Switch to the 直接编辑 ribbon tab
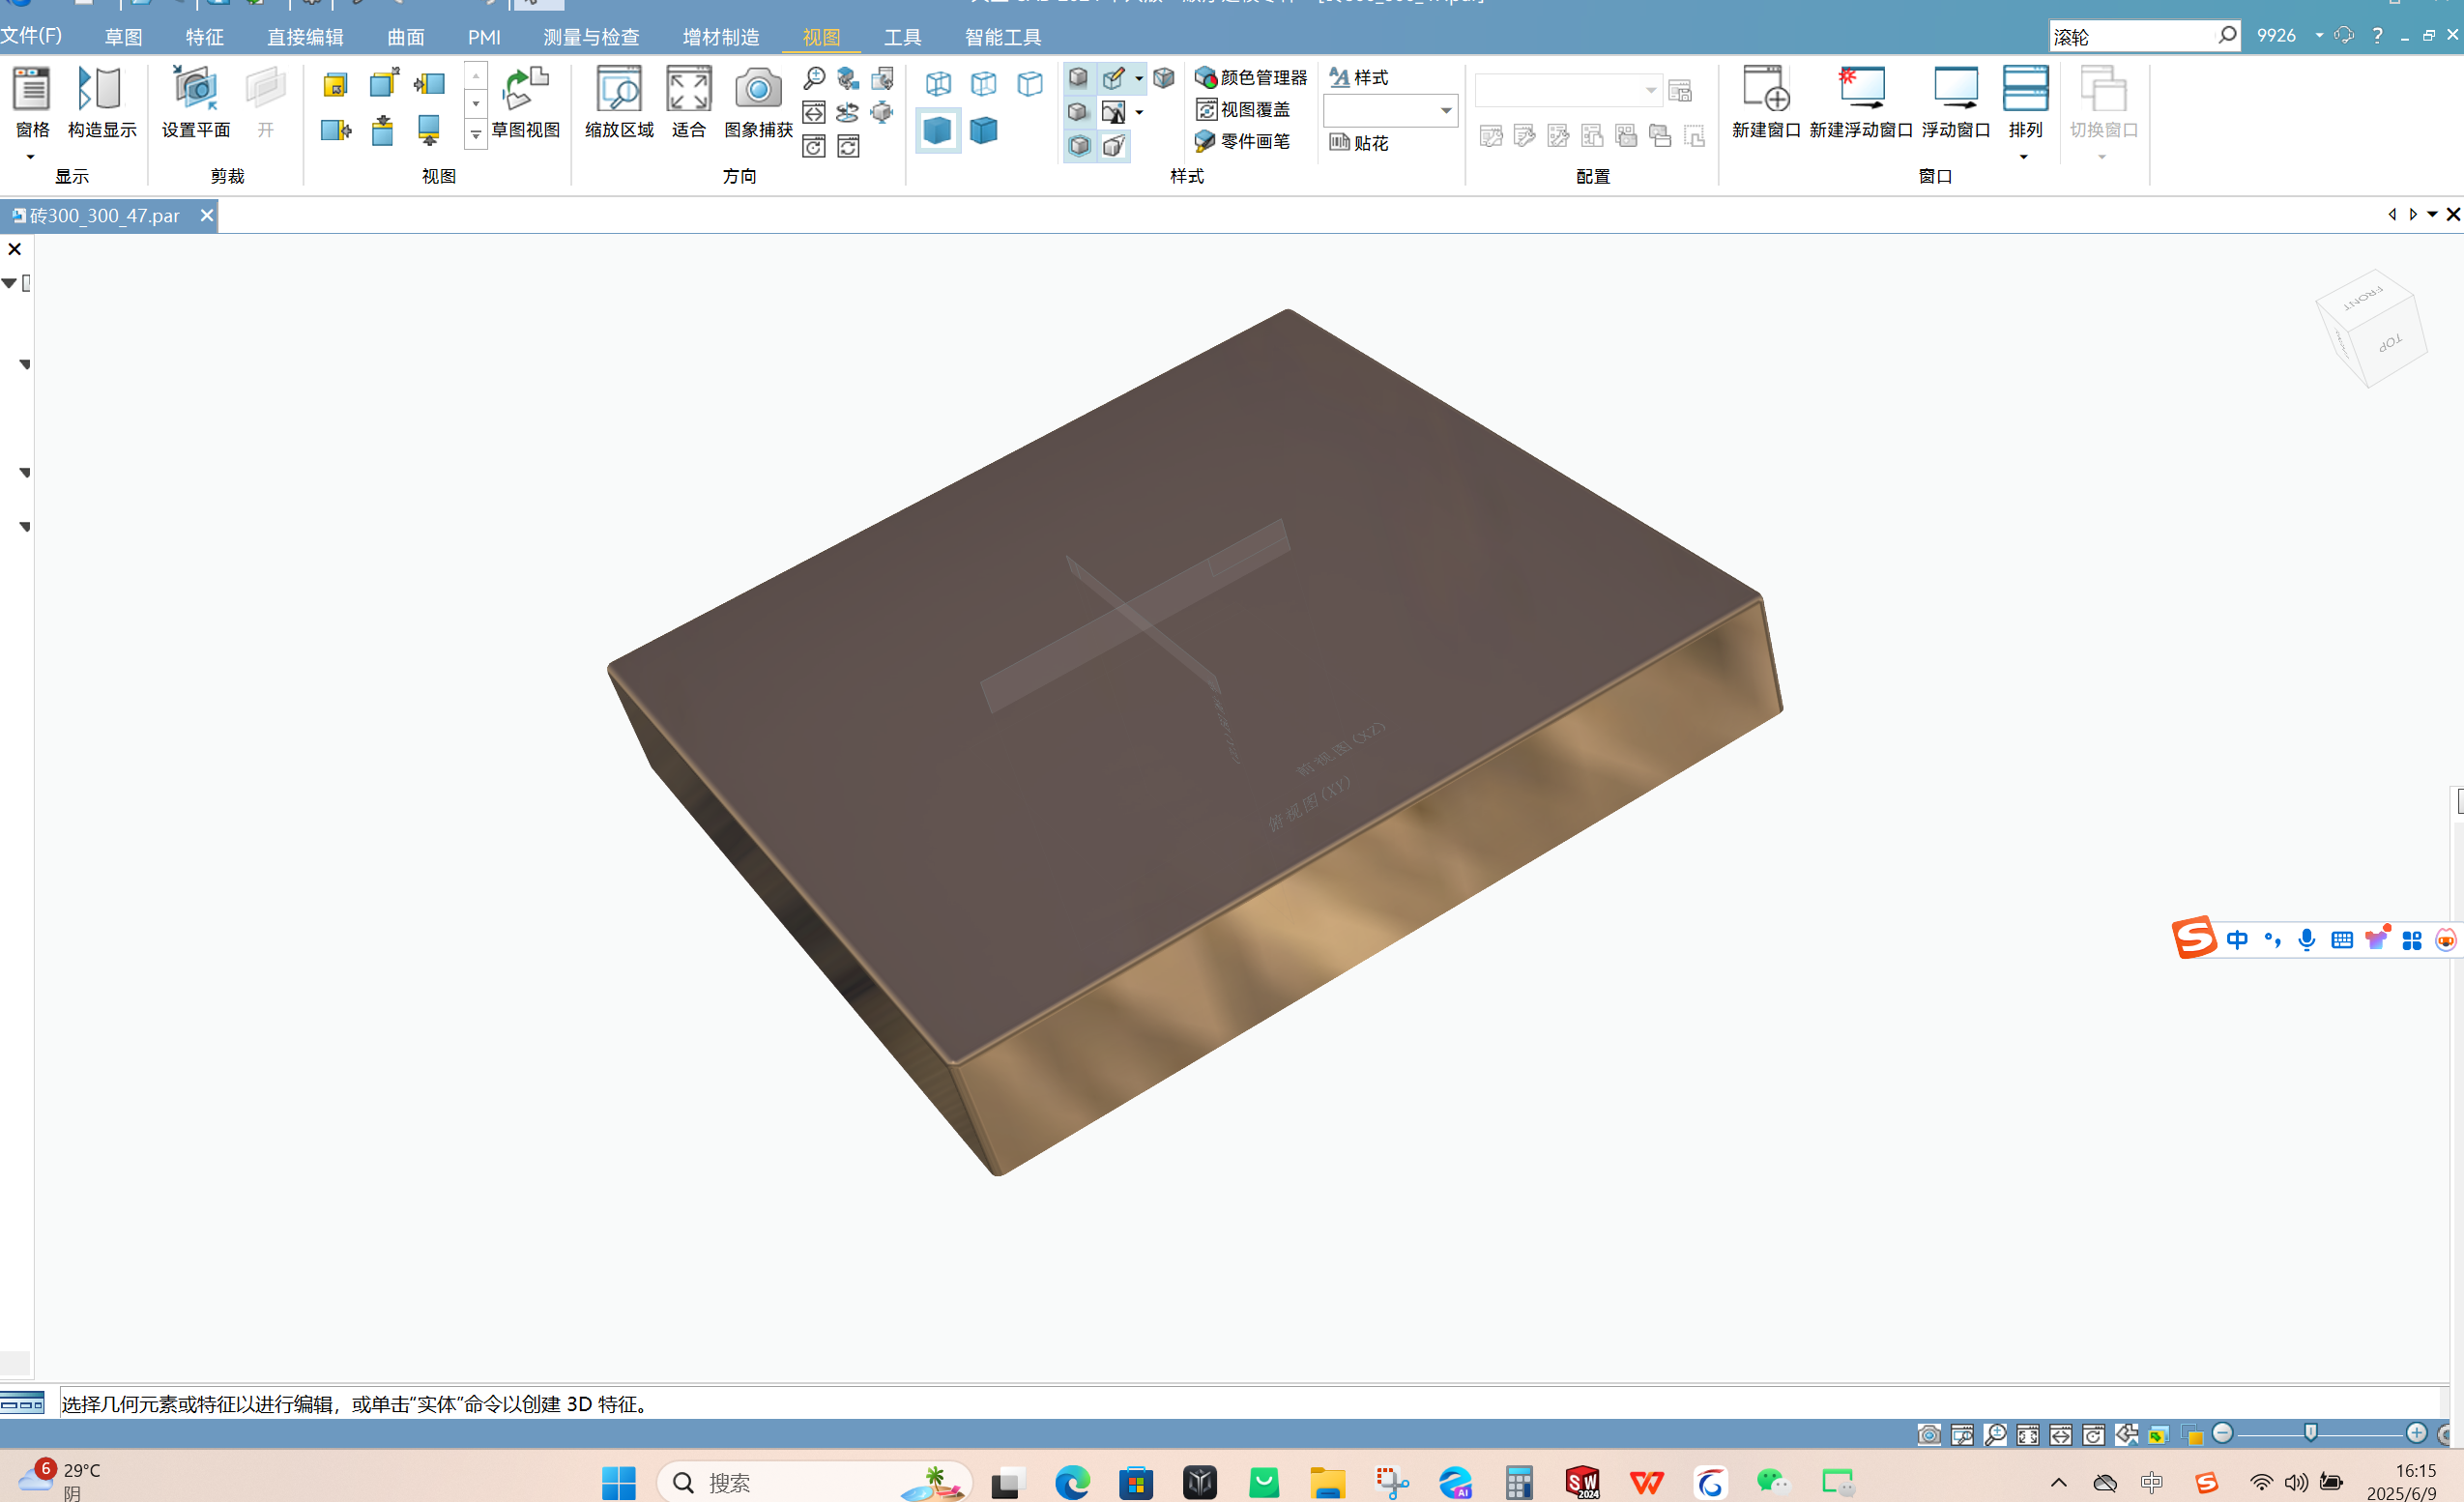 [x=305, y=37]
